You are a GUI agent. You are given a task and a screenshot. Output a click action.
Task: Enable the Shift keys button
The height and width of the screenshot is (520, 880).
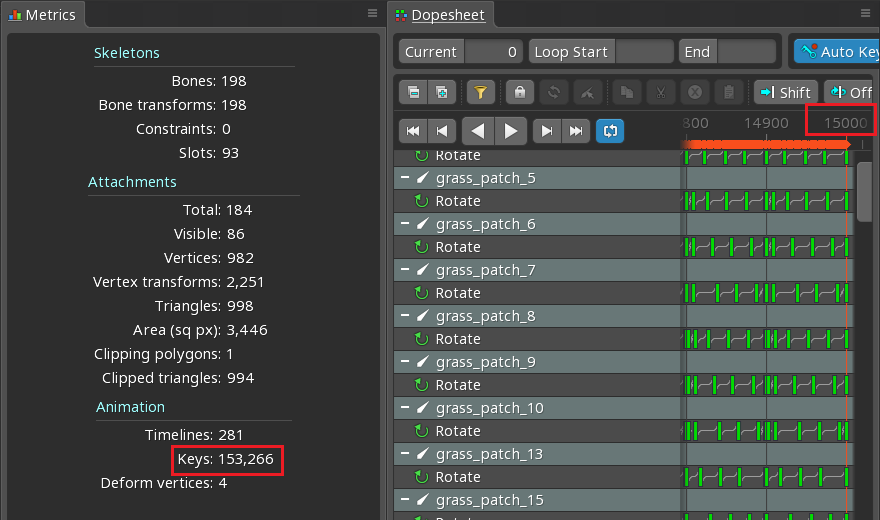coord(785,92)
